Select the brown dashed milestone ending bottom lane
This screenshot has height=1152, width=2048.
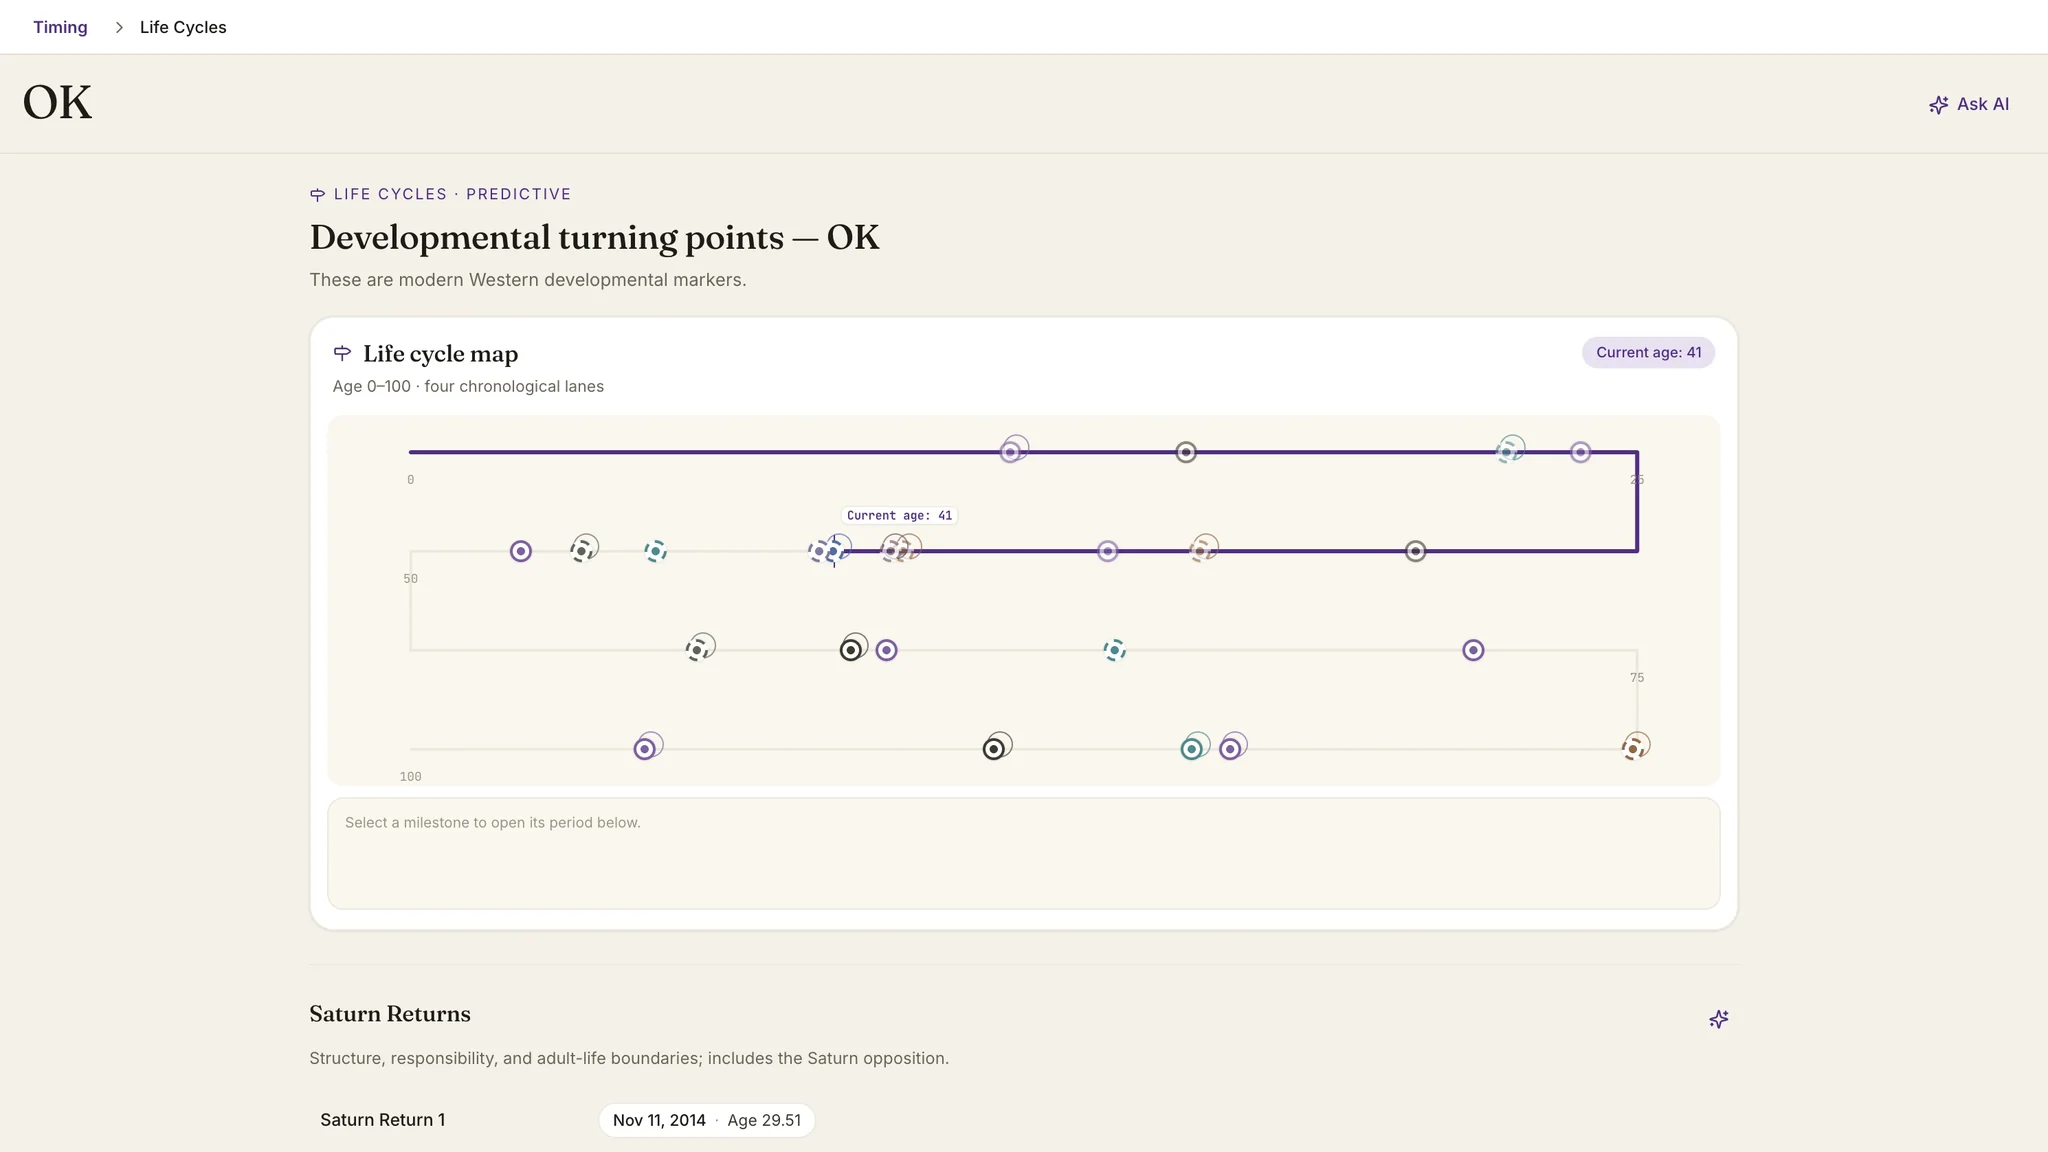click(1634, 748)
